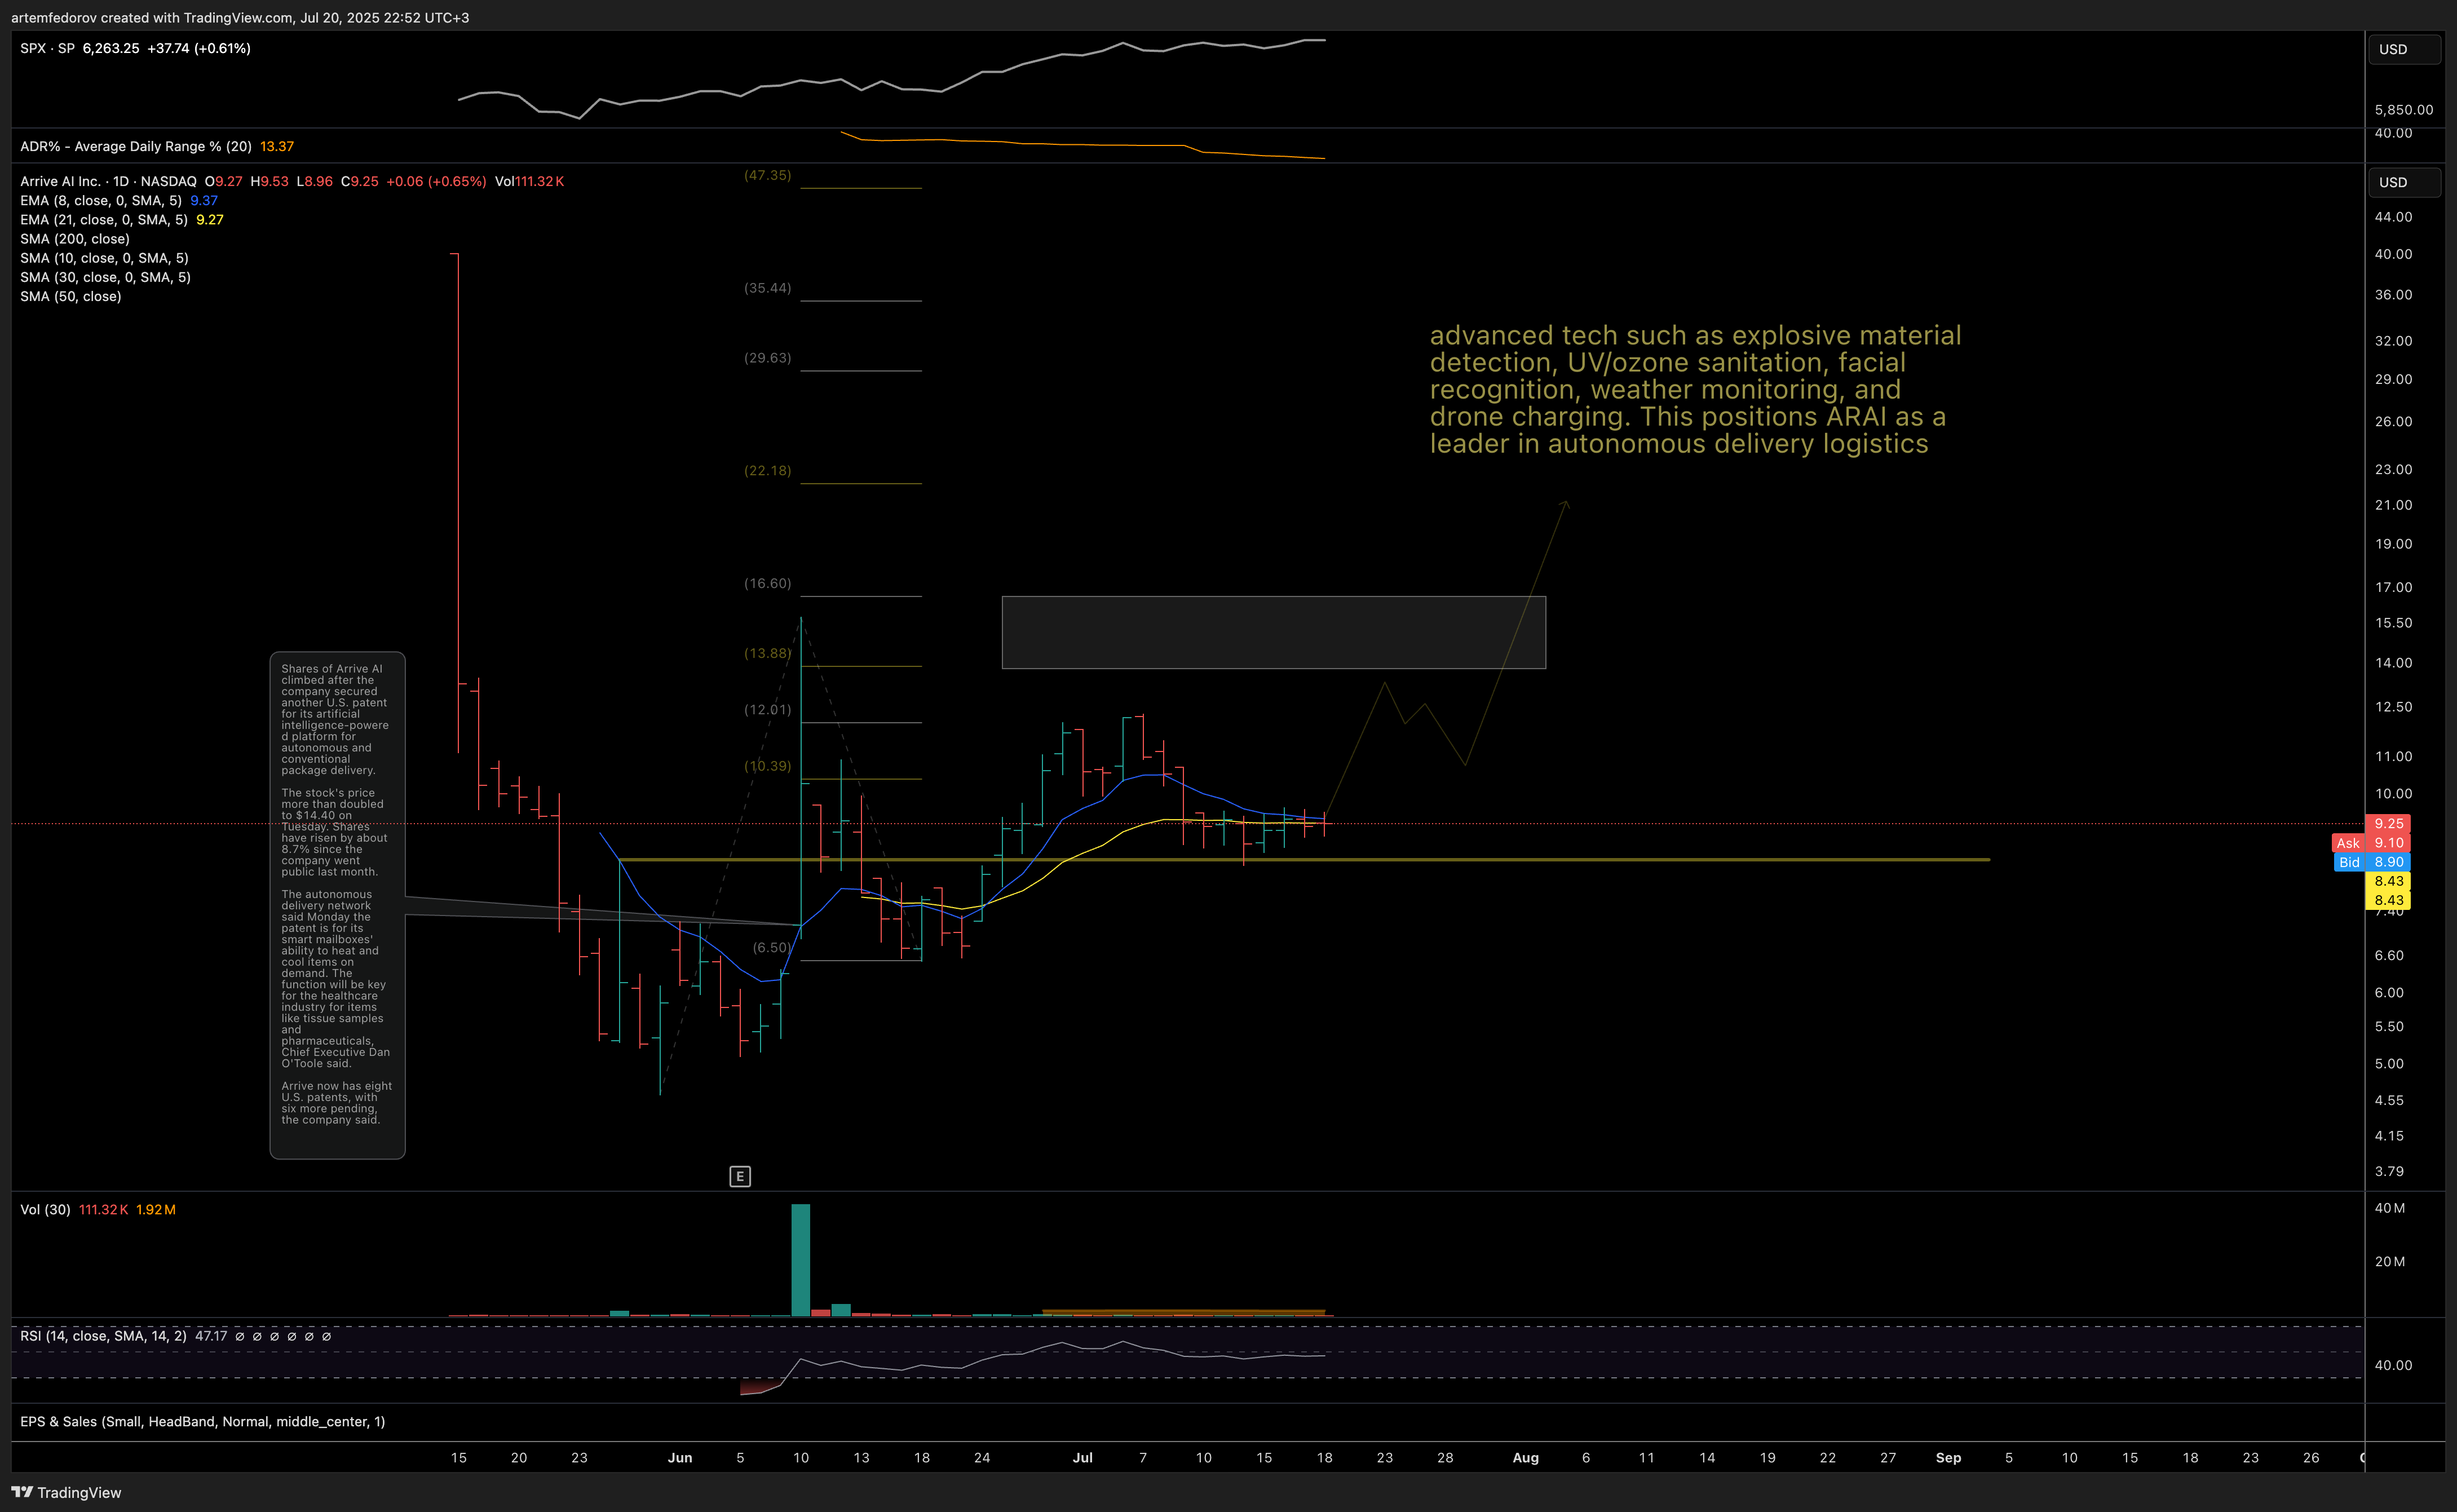This screenshot has height=1512, width=2457.
Task: Select the Vol (30) indicator legend
Action: pos(45,1209)
